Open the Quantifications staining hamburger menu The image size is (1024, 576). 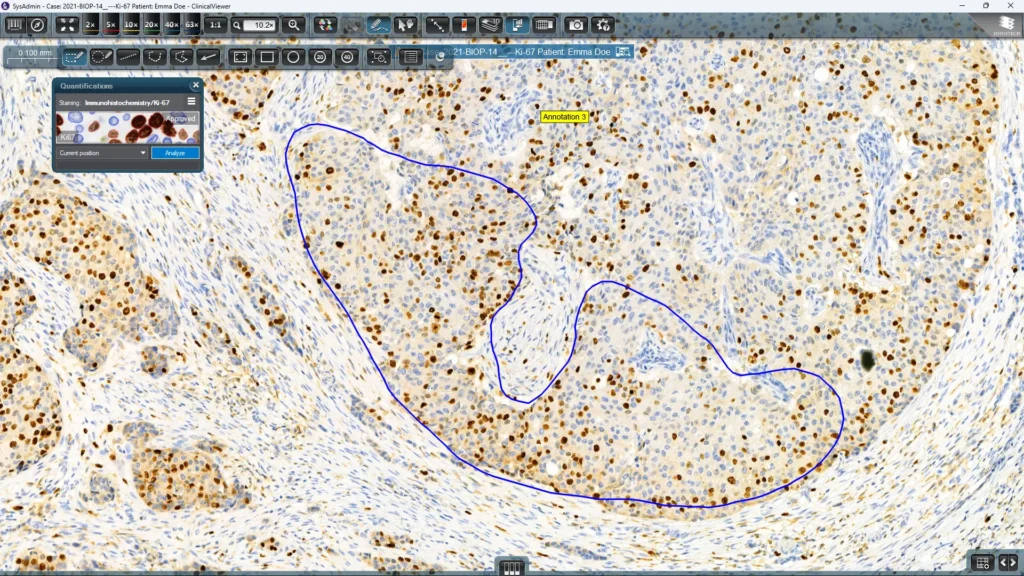[x=191, y=102]
